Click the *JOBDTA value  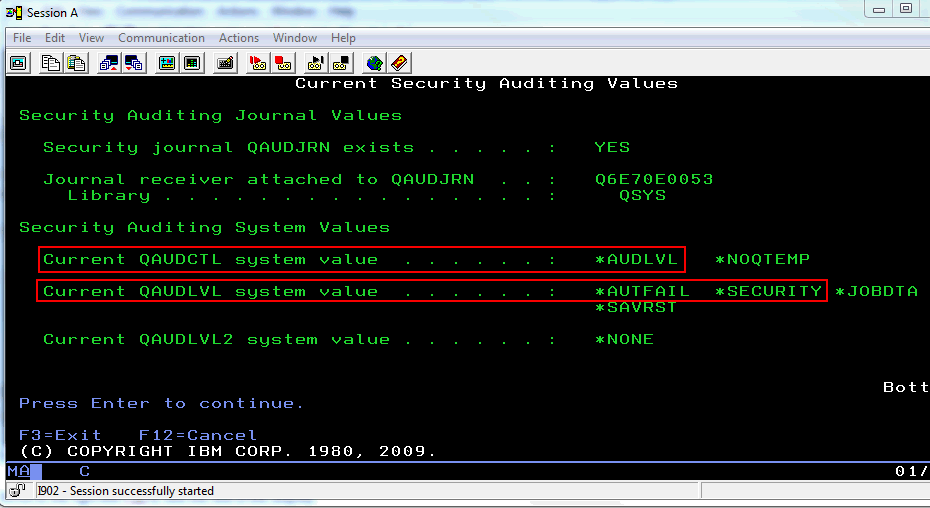876,291
